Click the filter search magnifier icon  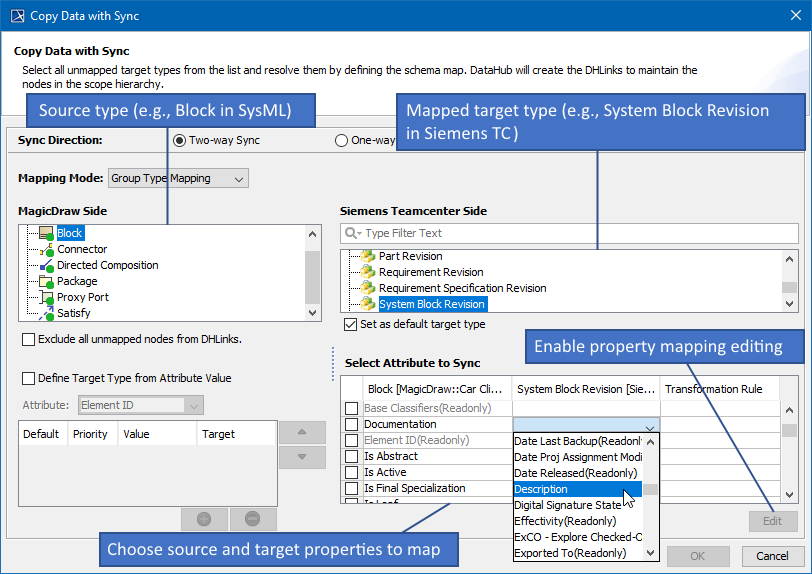[x=353, y=233]
